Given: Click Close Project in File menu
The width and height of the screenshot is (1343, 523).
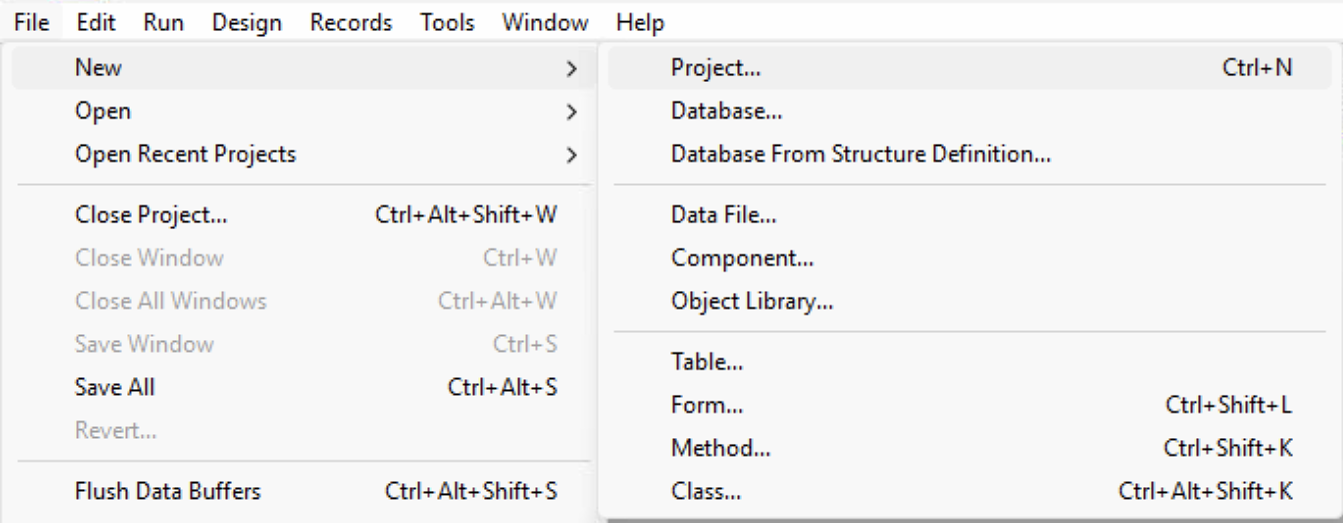Looking at the screenshot, I should (151, 214).
